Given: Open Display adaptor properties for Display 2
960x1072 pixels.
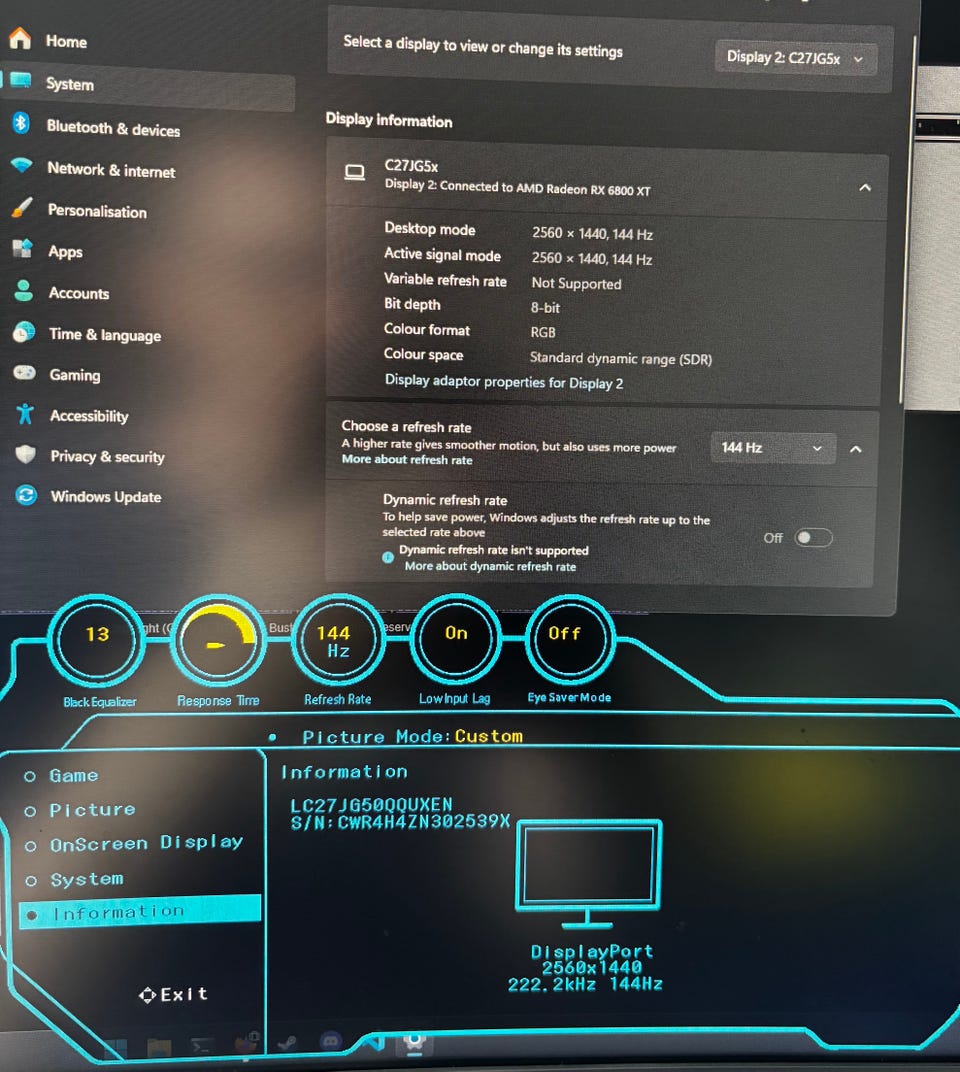Looking at the screenshot, I should click(504, 382).
